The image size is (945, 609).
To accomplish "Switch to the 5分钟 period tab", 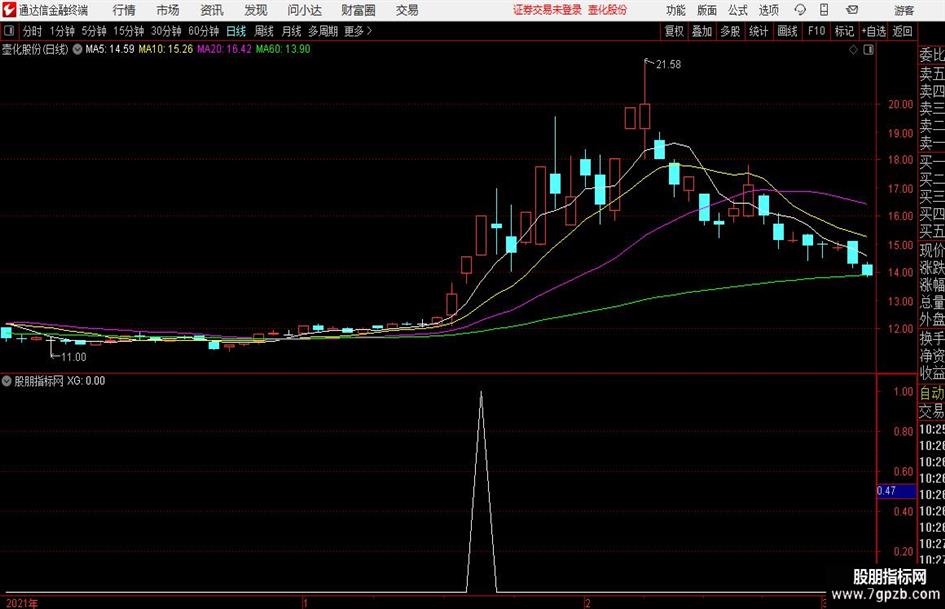I will [x=94, y=31].
